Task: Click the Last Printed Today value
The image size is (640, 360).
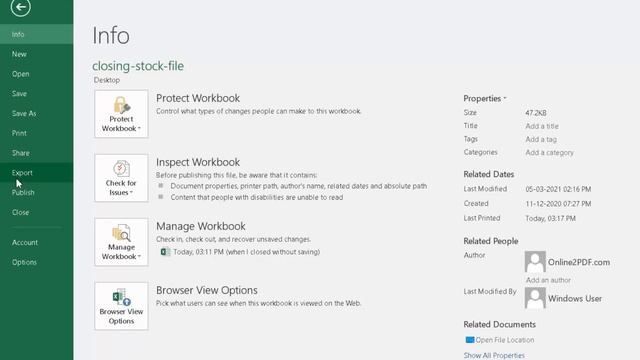Action: pos(550,218)
